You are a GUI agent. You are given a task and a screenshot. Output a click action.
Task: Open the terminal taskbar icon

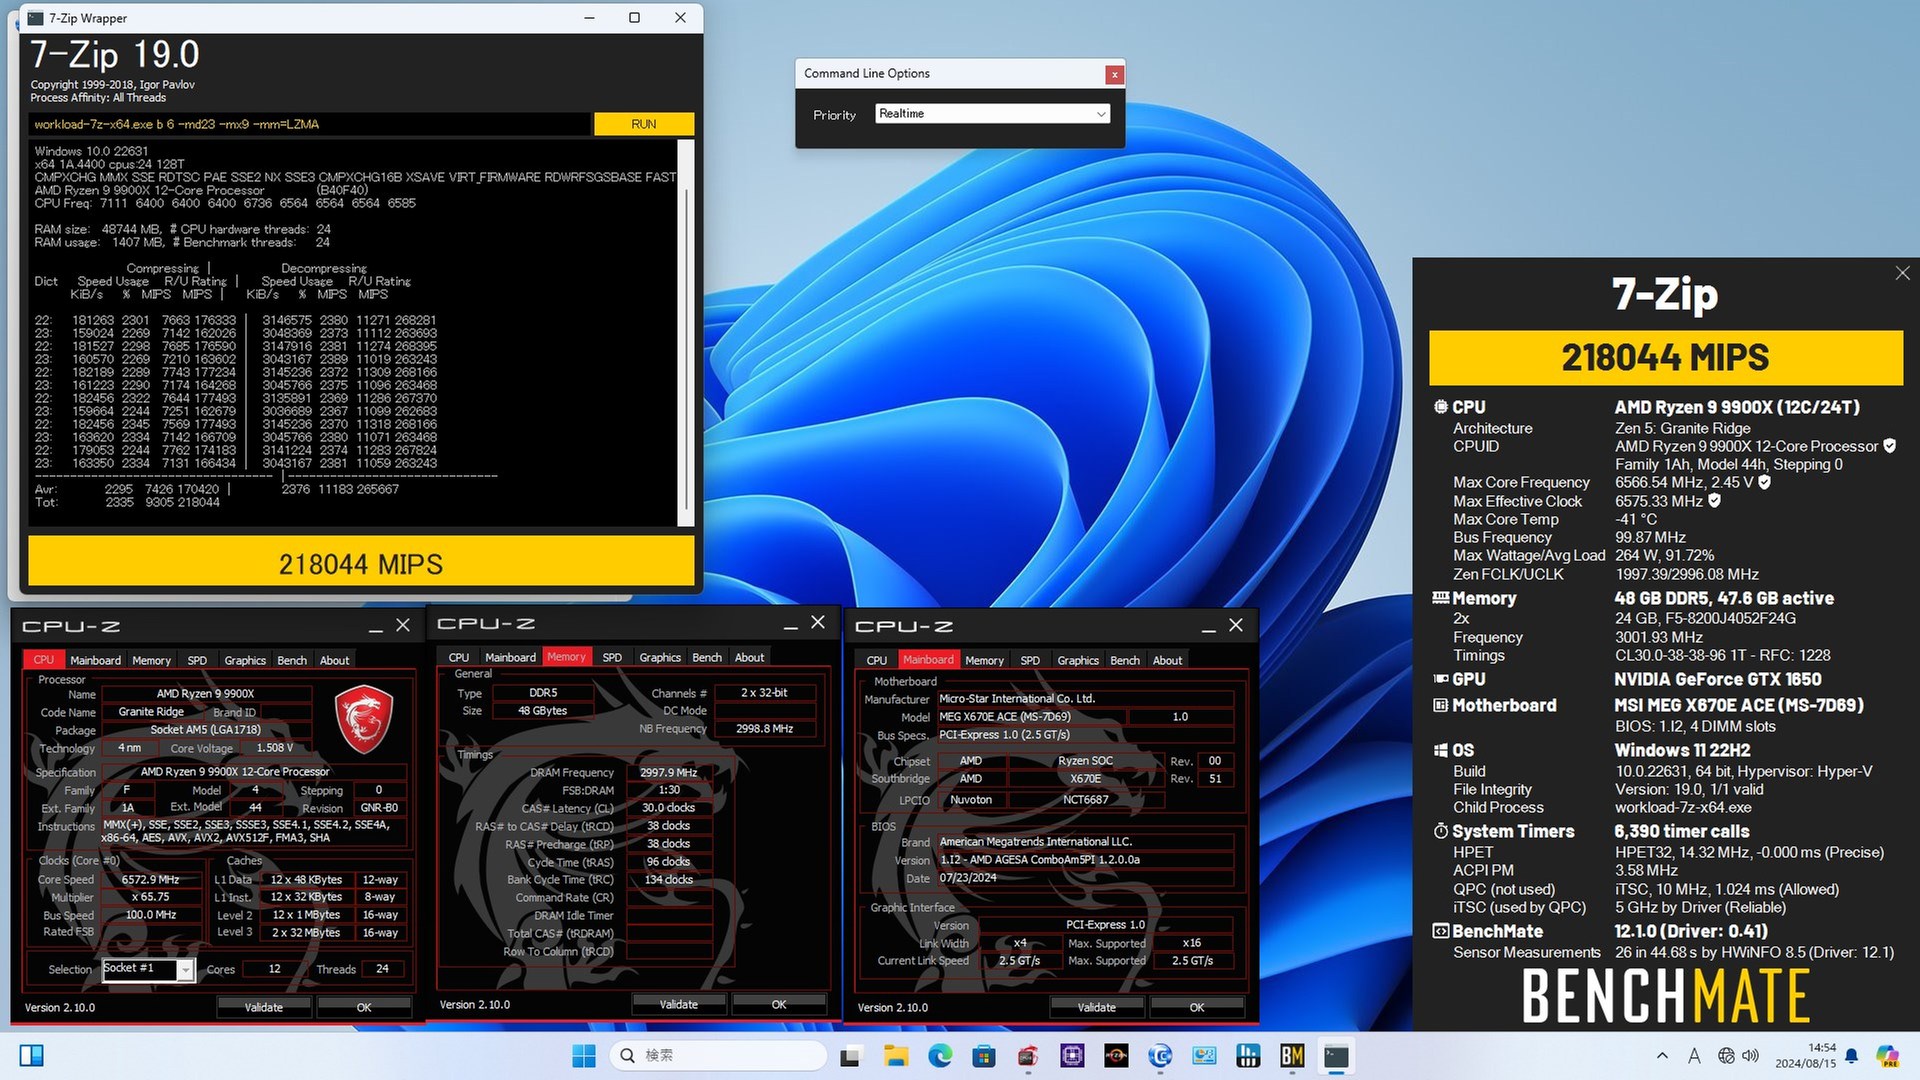[x=1336, y=1055]
